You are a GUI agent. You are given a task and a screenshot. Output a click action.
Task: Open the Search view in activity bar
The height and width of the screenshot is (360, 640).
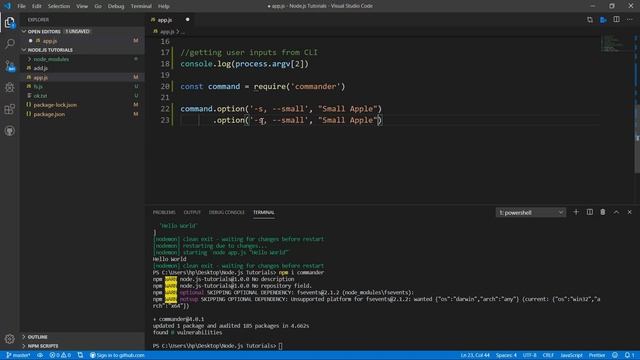pos(10,43)
